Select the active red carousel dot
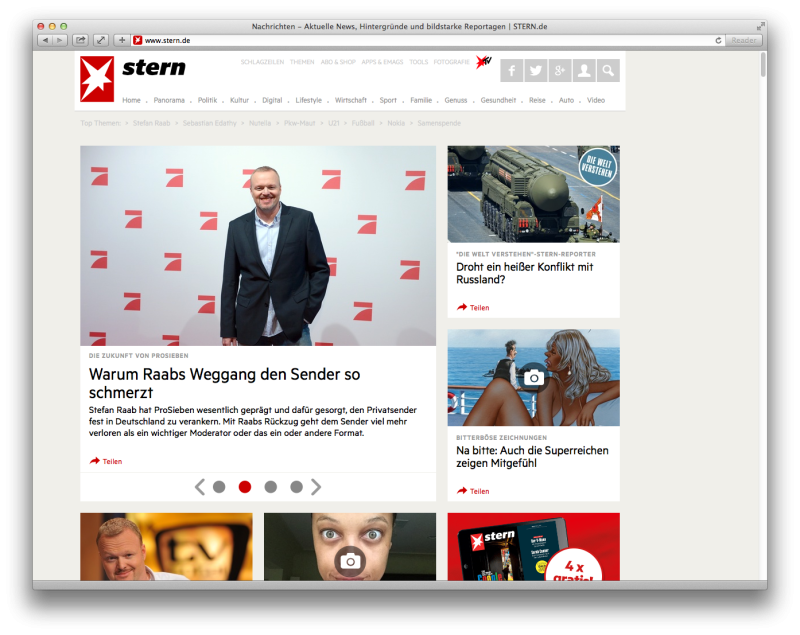Viewport: 800px width, 635px height. point(245,487)
